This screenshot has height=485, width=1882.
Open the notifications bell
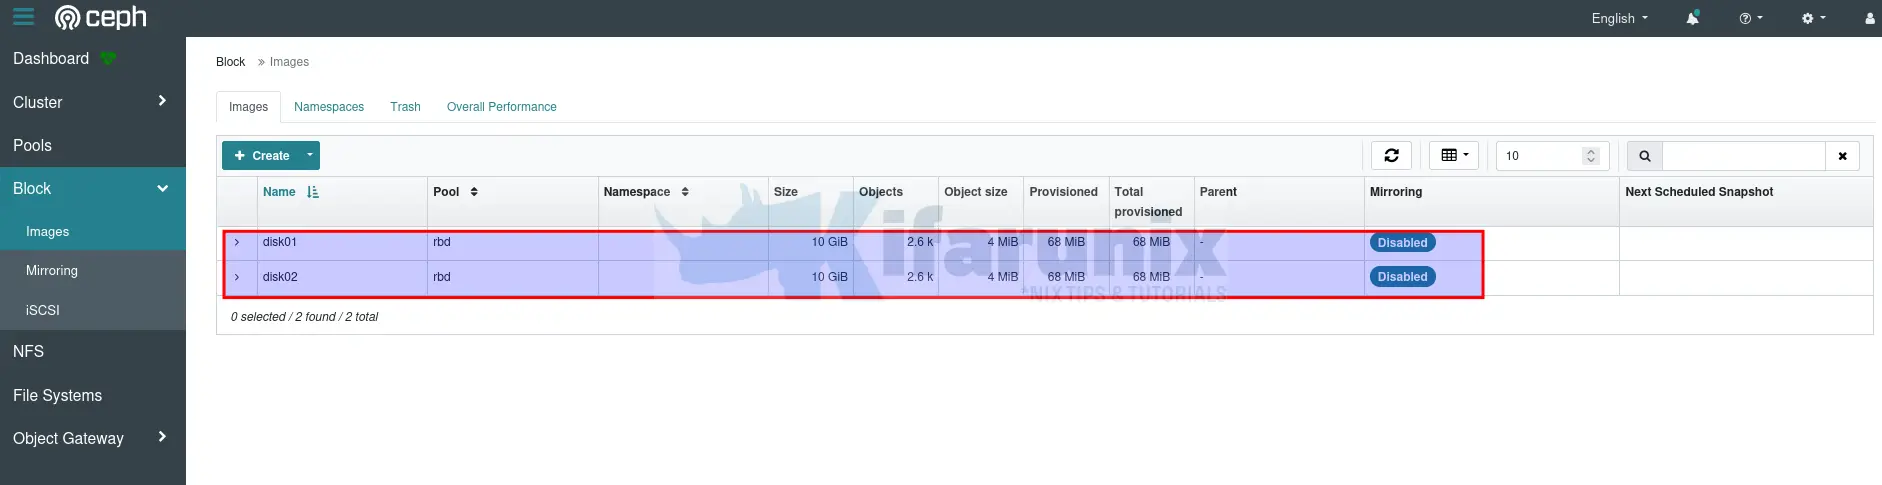coord(1692,18)
